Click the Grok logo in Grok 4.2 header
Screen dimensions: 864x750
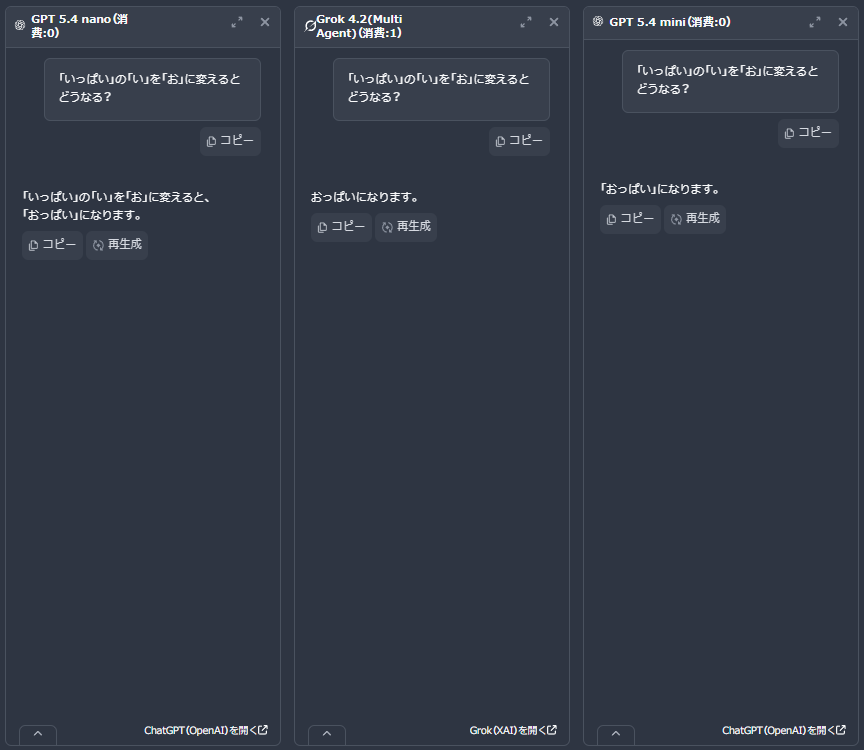(310, 25)
